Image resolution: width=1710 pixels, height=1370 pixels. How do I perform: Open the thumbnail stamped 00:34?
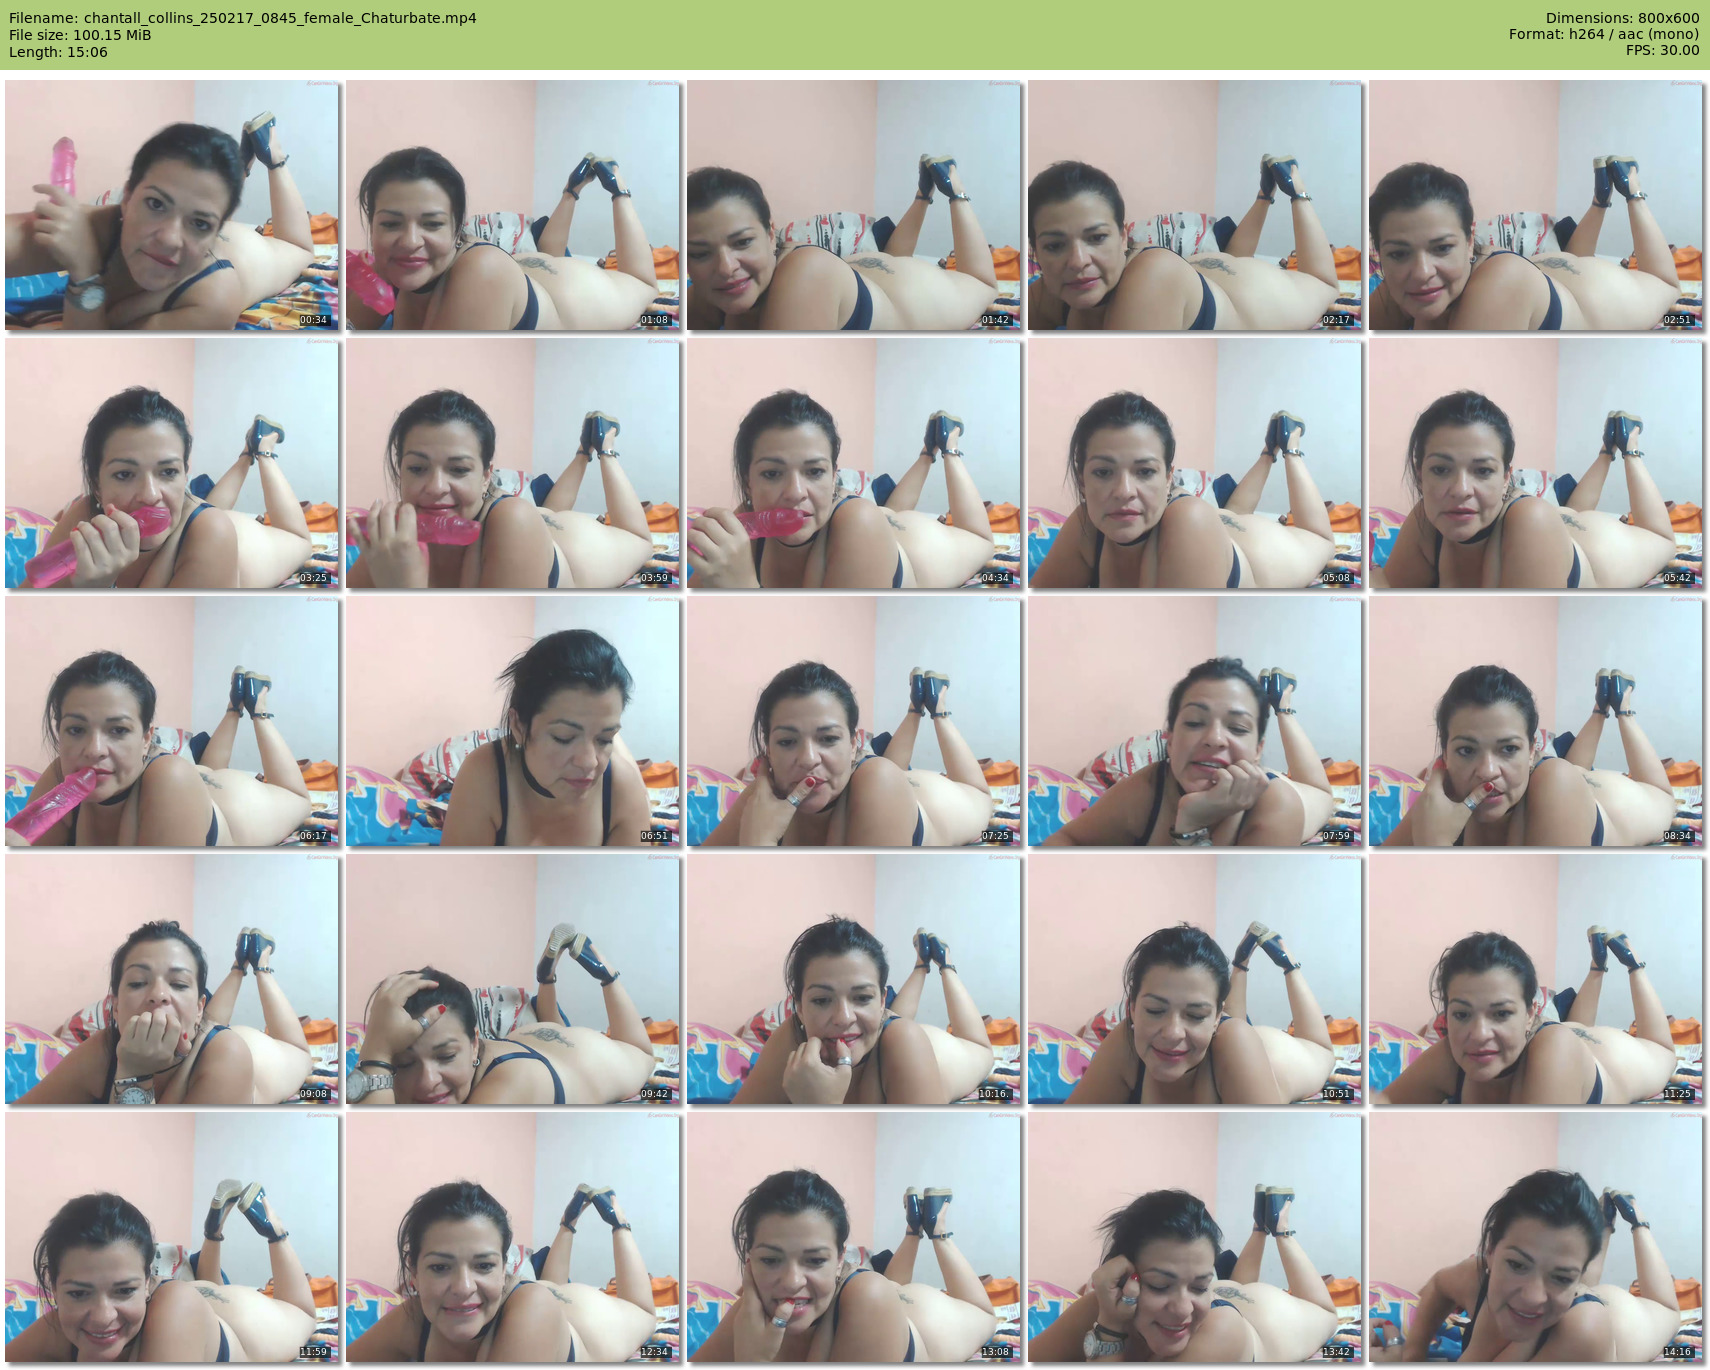(x=172, y=205)
